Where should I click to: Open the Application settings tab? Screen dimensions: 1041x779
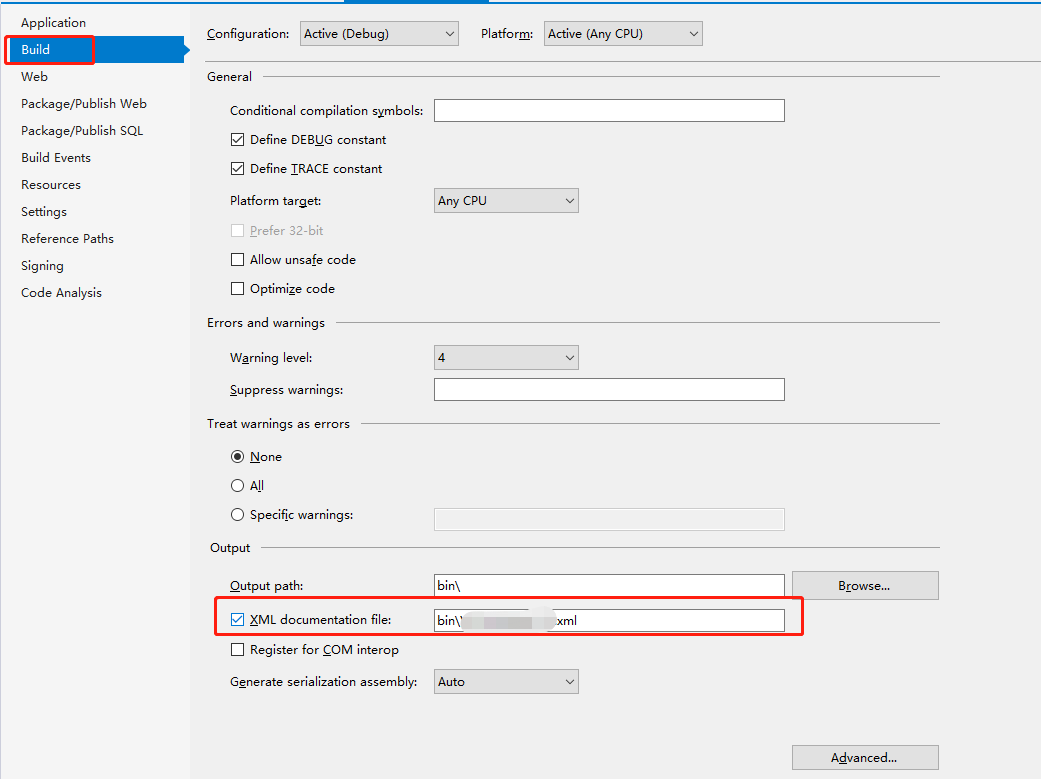53,22
